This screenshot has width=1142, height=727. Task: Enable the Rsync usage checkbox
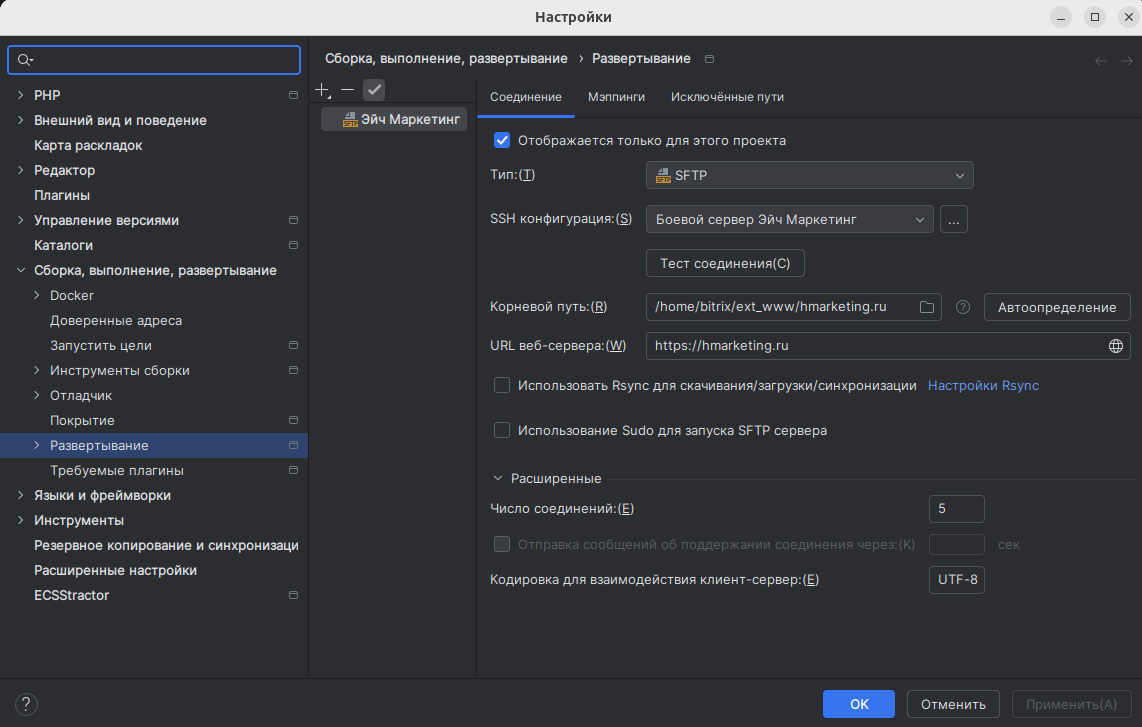(x=502, y=385)
